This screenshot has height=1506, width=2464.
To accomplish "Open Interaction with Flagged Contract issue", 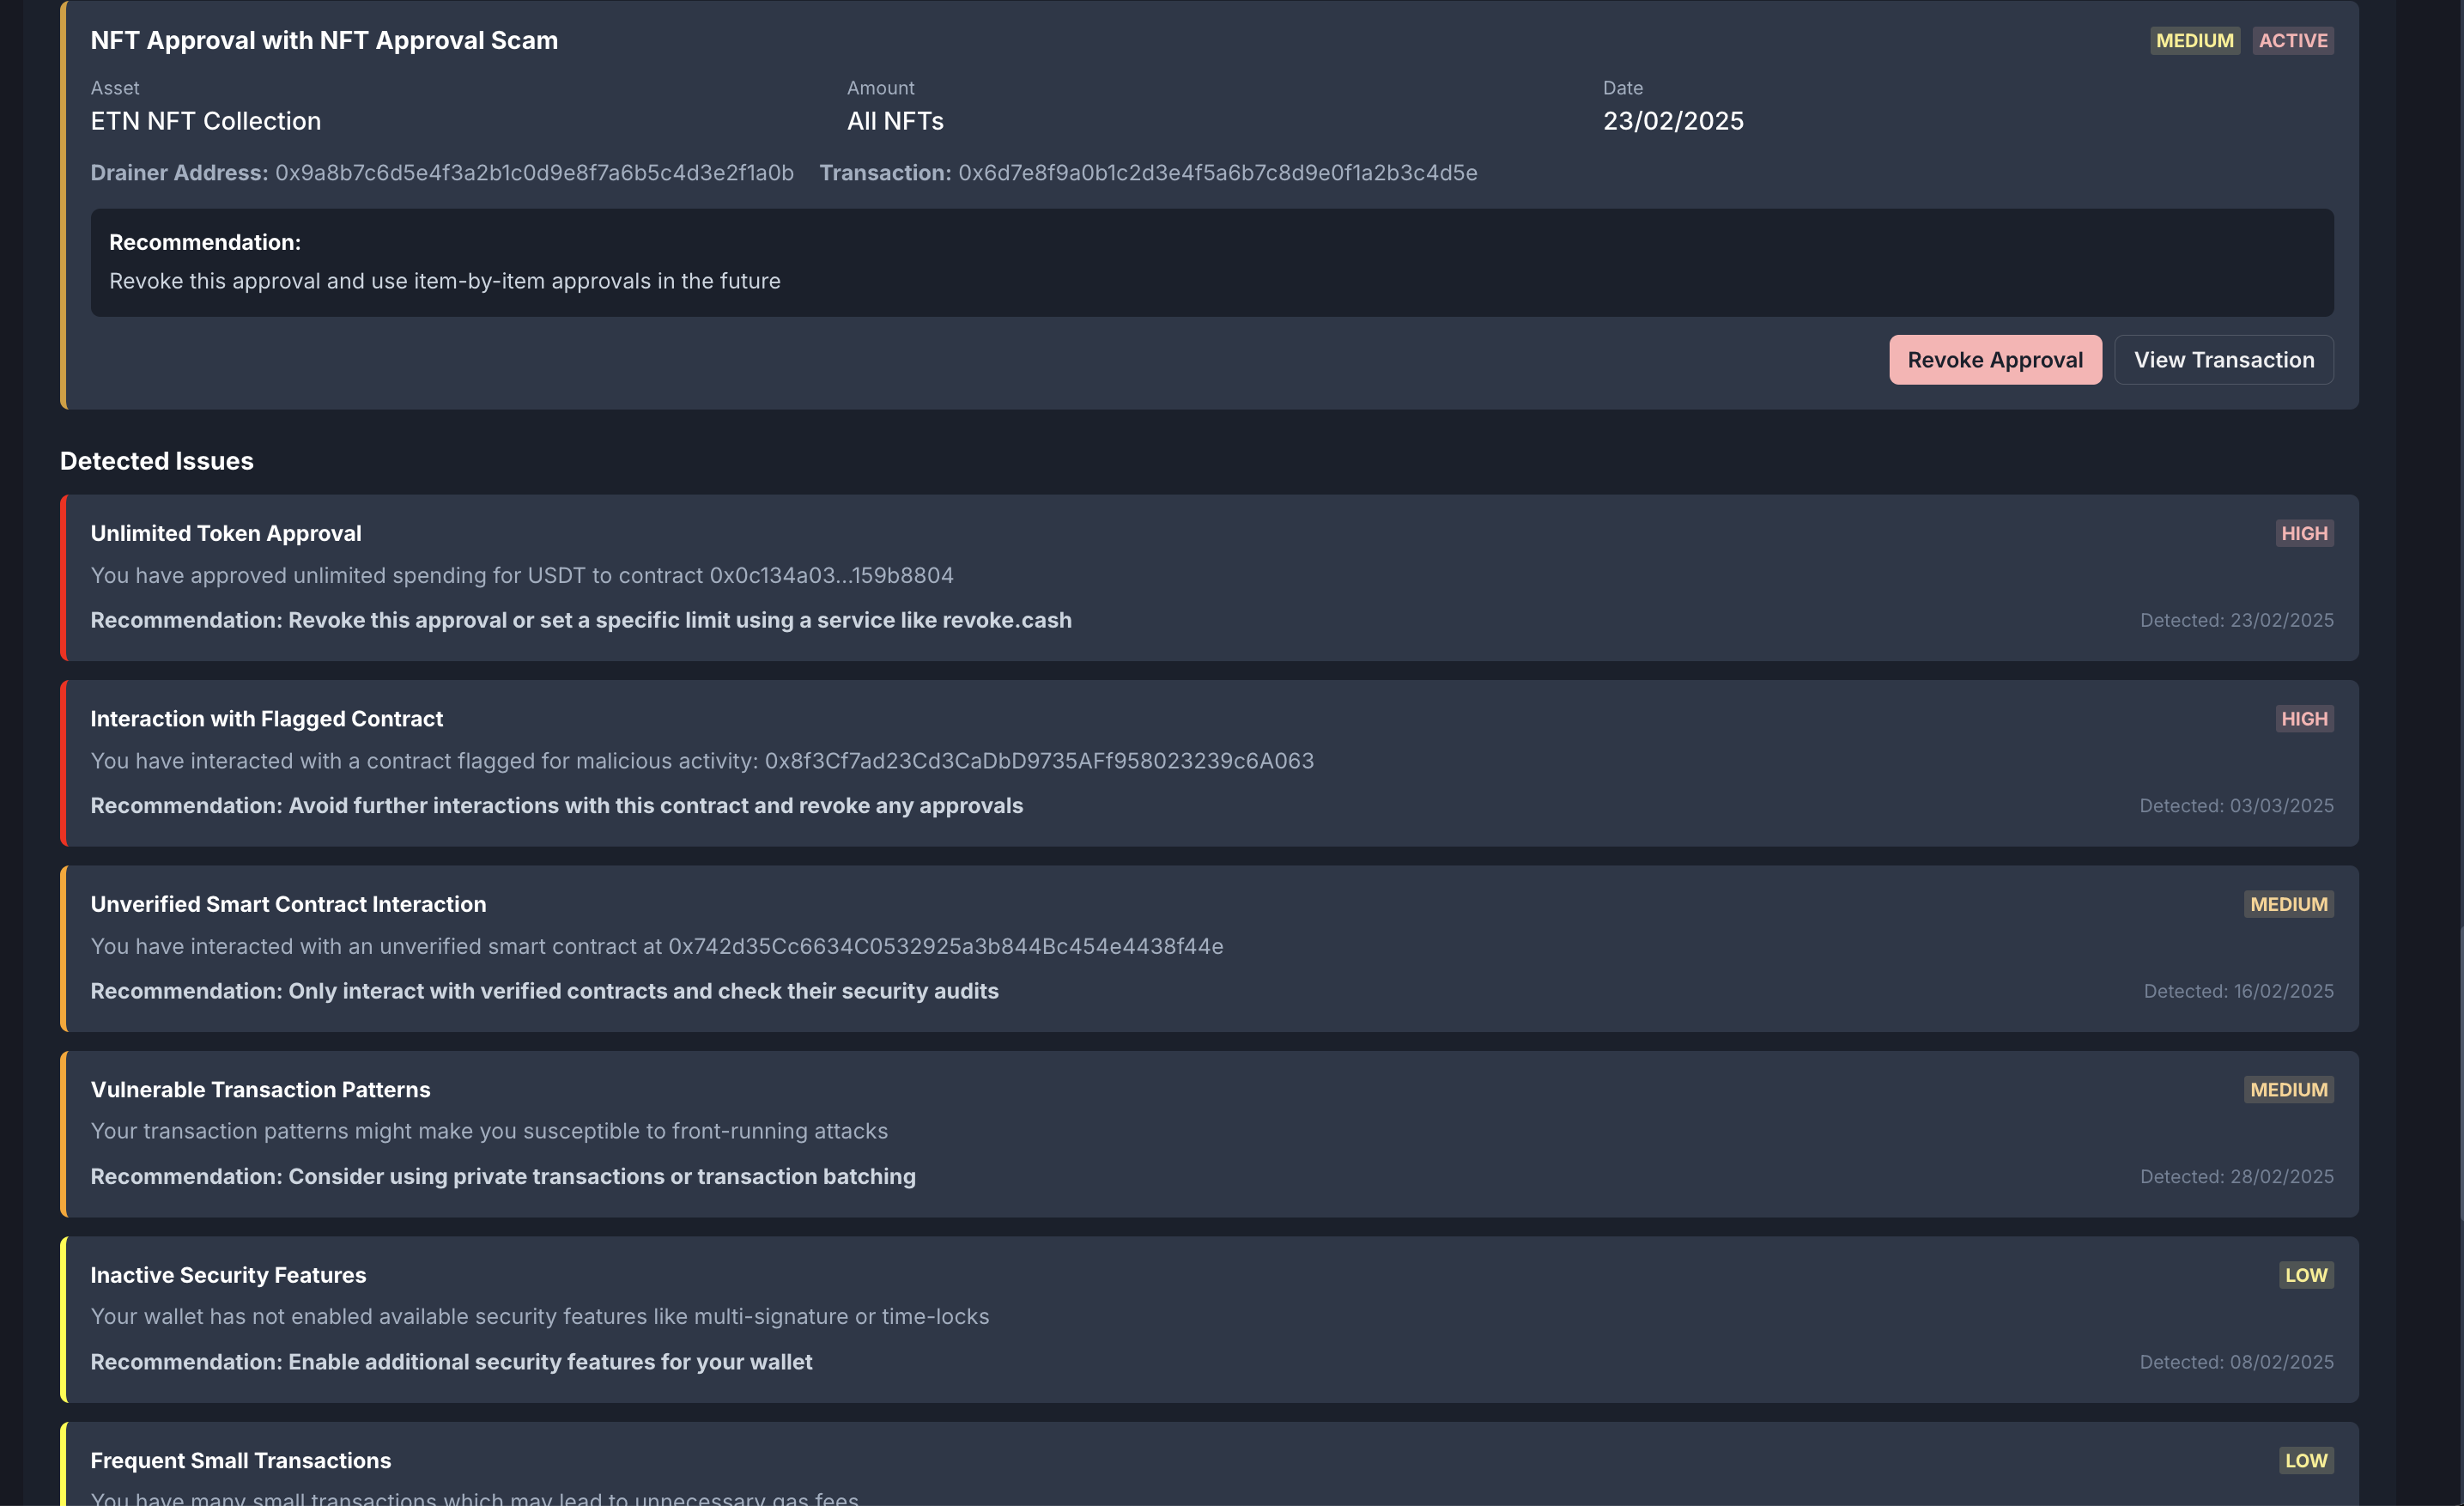I will click(x=266, y=719).
